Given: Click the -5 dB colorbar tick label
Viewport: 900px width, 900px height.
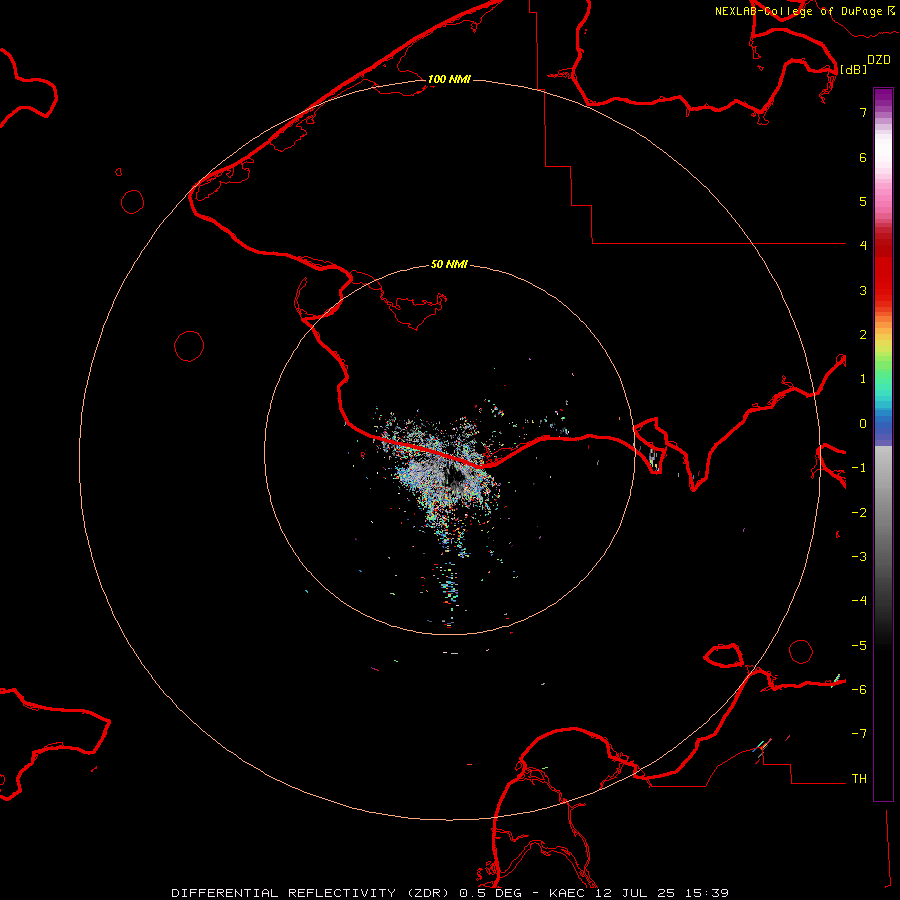Looking at the screenshot, I should pyautogui.click(x=859, y=646).
